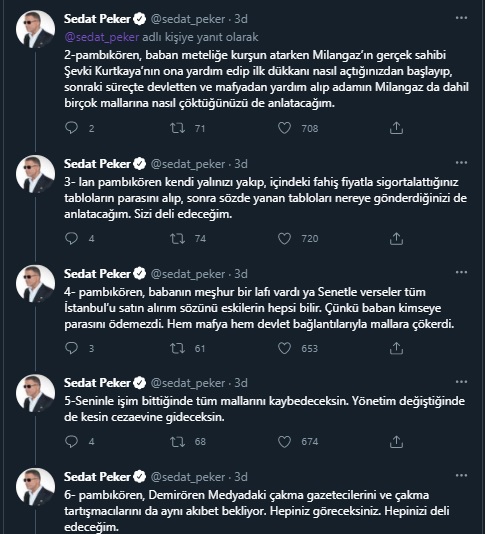Open more options menu on tweet "3- lan pambıkören"
The height and width of the screenshot is (534, 486).
(x=461, y=163)
